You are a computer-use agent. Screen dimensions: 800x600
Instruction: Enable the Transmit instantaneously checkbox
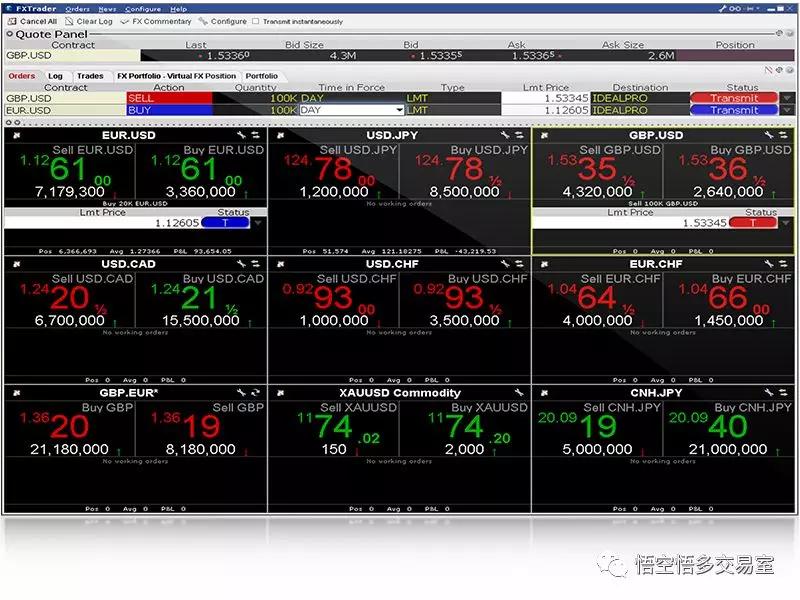pos(255,21)
